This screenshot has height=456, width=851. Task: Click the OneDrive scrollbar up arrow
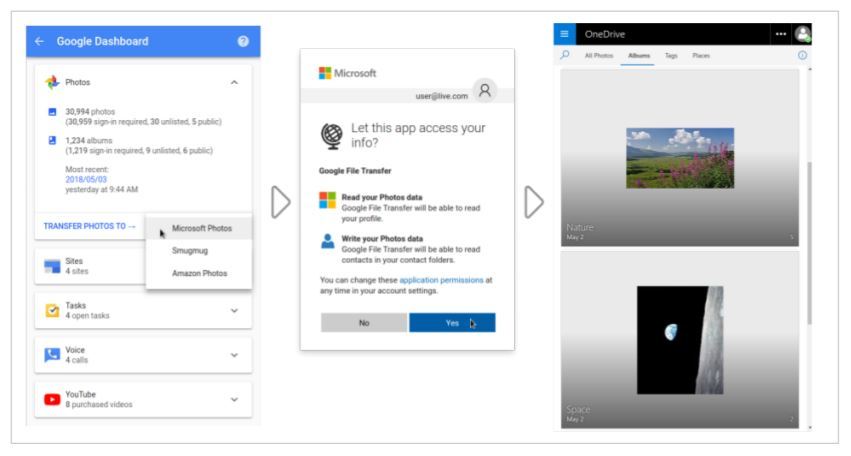tap(810, 69)
